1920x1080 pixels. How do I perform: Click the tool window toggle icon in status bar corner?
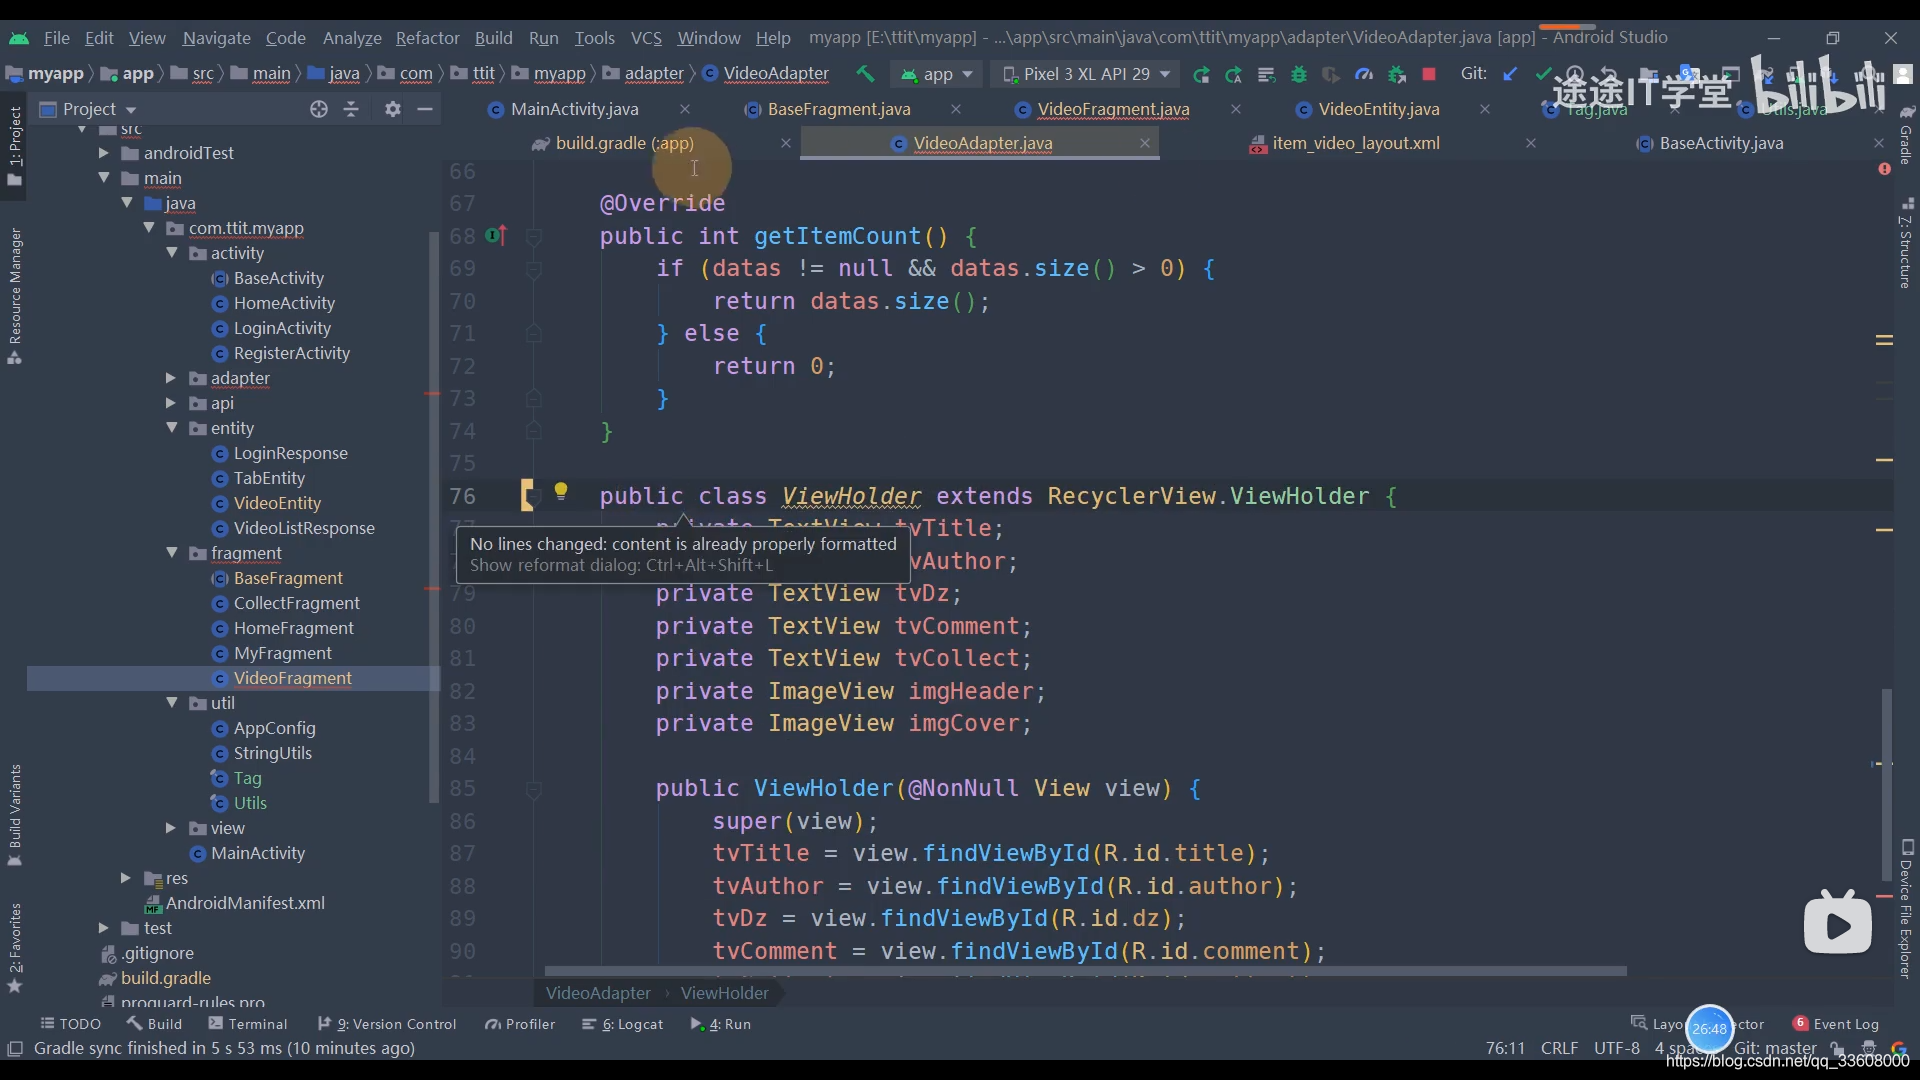[15, 1048]
